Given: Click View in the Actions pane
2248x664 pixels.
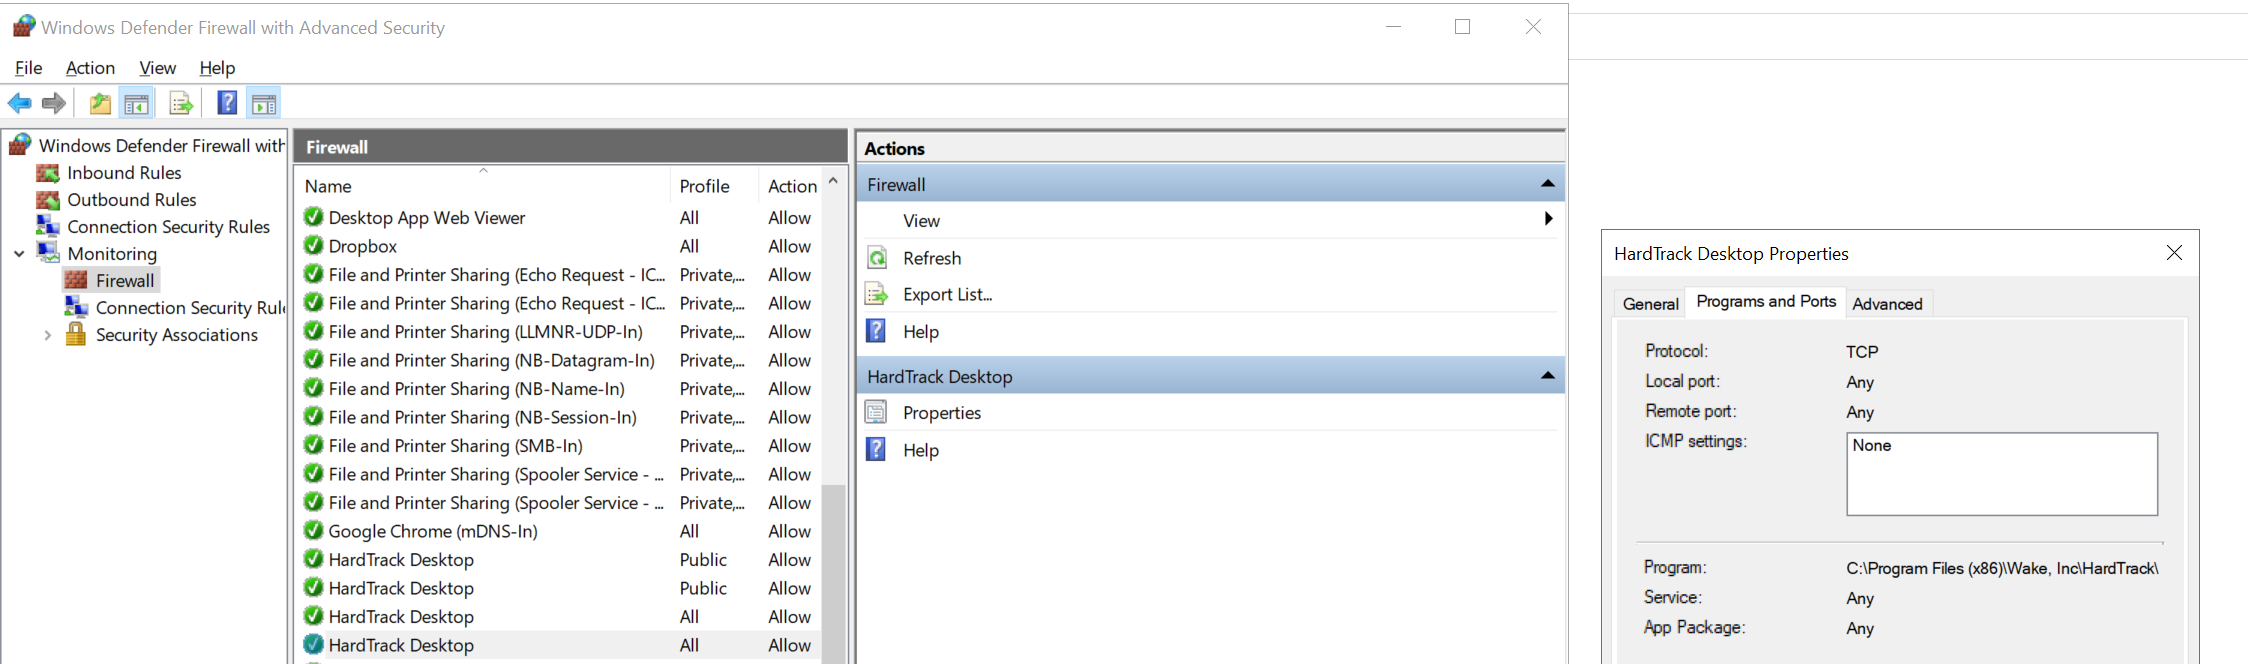Looking at the screenshot, I should click(x=921, y=220).
